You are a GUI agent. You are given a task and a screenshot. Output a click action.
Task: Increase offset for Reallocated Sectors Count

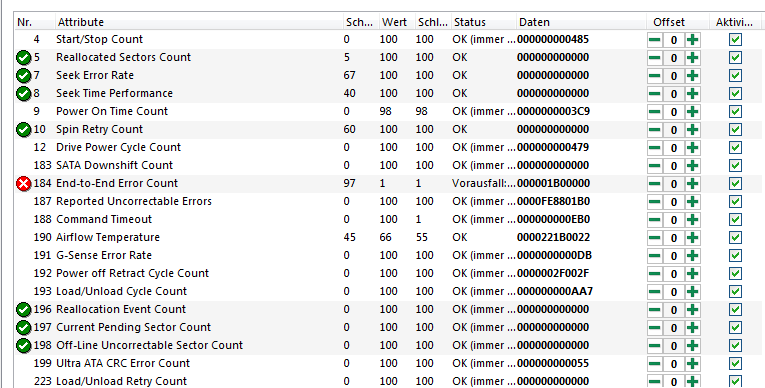[x=692, y=58]
